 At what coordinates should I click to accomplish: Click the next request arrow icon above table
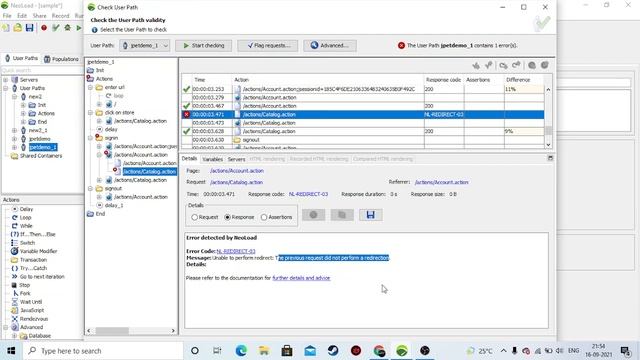pos(516,65)
